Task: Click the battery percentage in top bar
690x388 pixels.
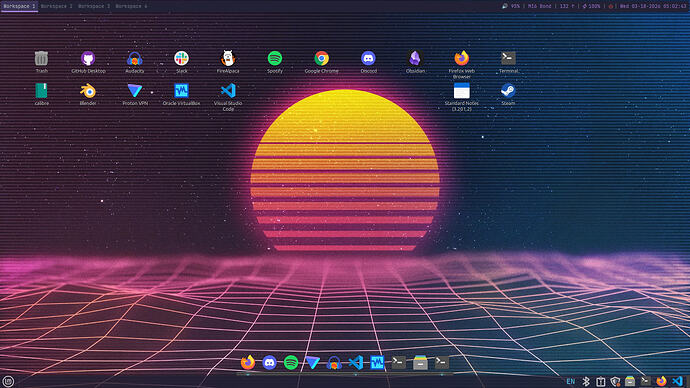Action: pos(591,6)
